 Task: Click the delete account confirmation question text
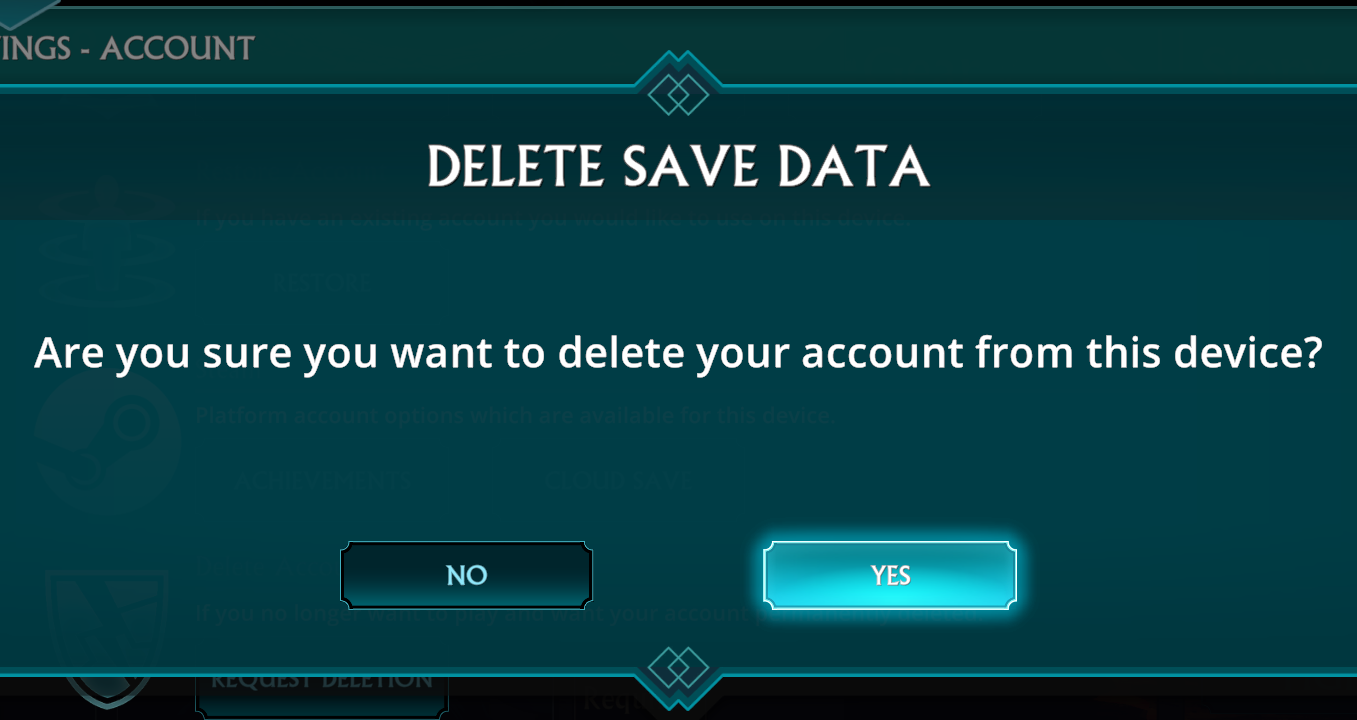click(678, 352)
